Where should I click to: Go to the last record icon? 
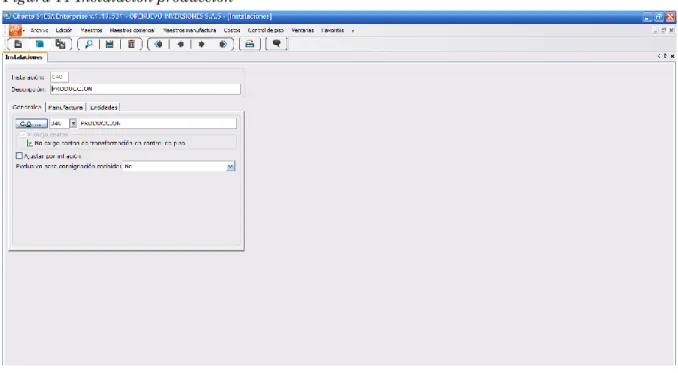pyautogui.click(x=223, y=44)
